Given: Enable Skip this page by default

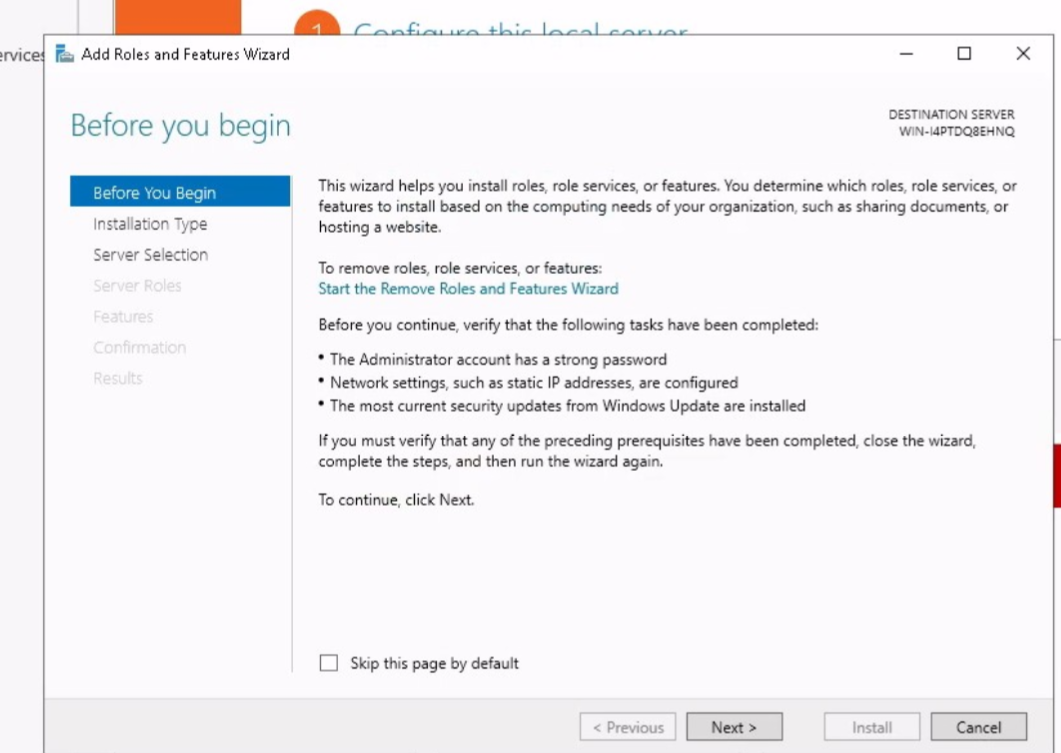Looking at the screenshot, I should coord(329,663).
